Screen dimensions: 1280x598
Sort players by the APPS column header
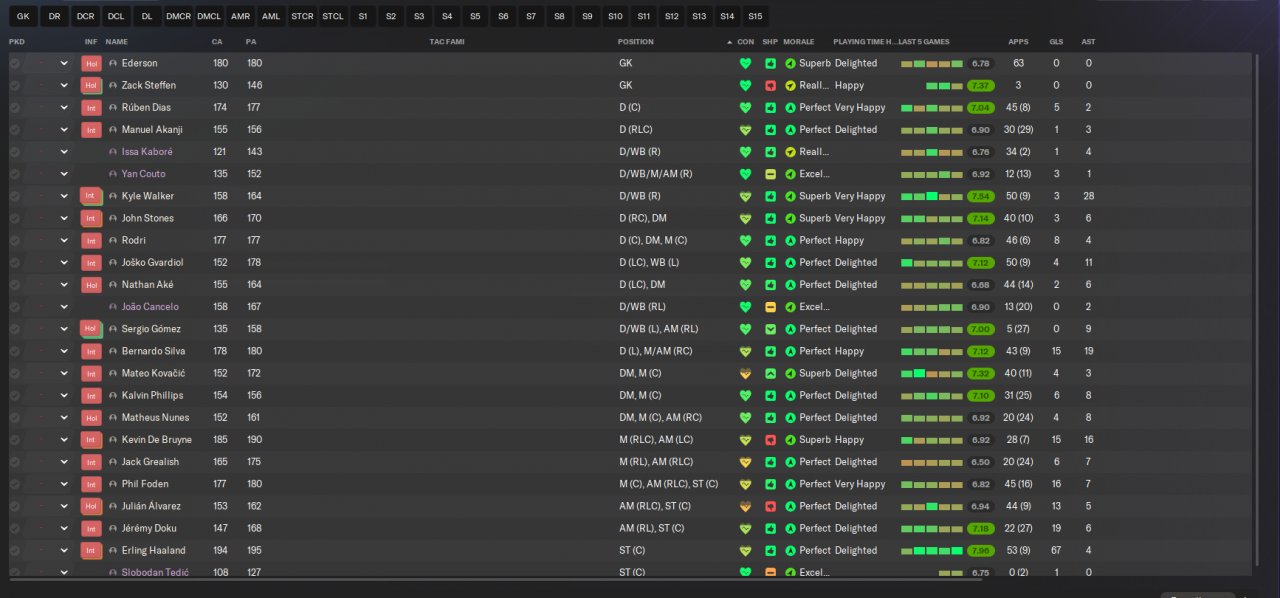pos(1018,42)
